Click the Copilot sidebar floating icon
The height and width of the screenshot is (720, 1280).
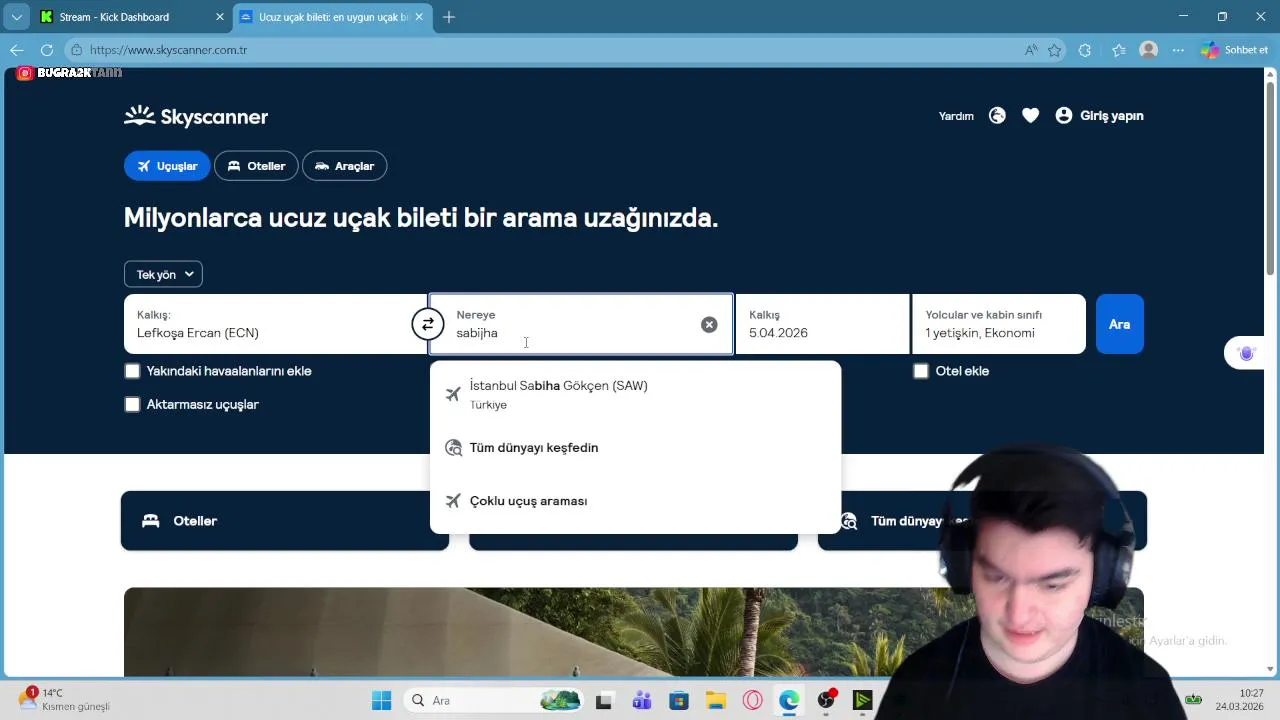[1246, 354]
